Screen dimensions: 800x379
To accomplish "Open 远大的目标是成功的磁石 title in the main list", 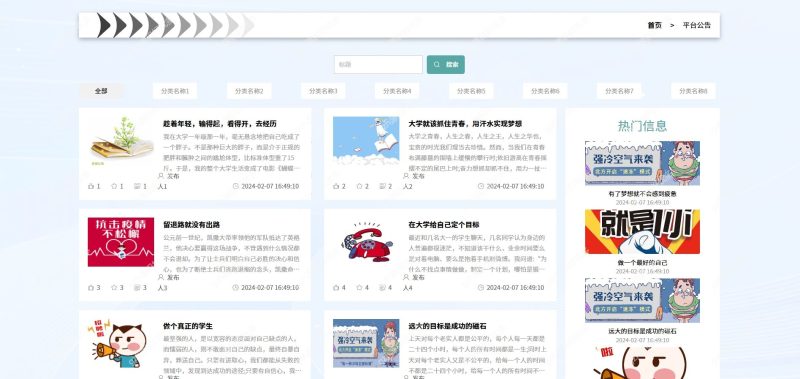I will pos(447,326).
